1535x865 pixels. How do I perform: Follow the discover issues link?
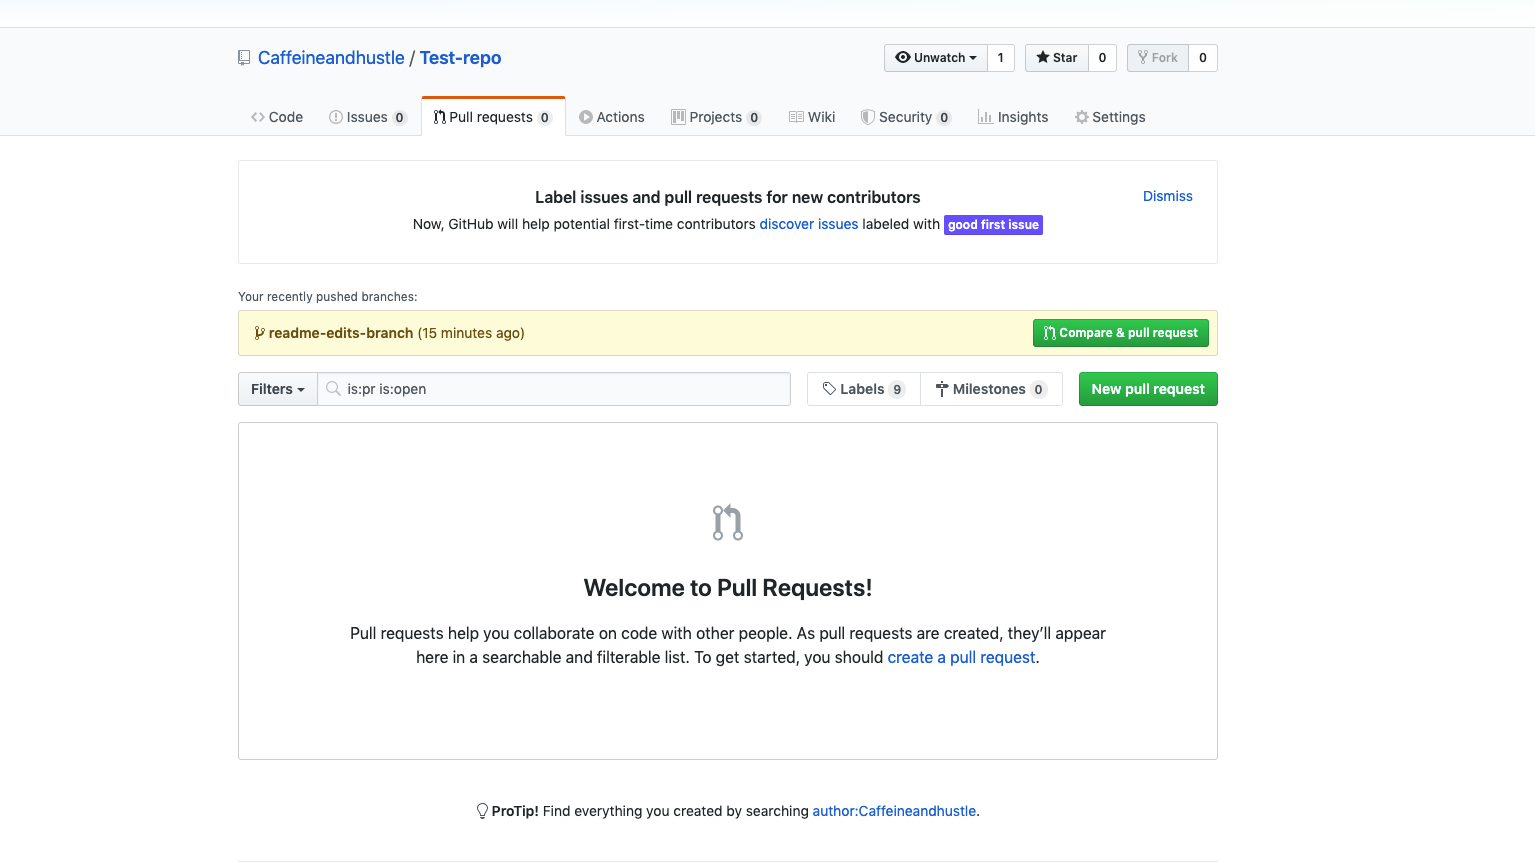(809, 224)
